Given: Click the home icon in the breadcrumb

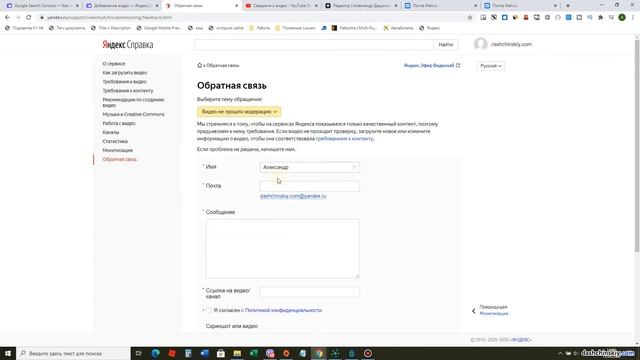Looking at the screenshot, I should (x=200, y=65).
